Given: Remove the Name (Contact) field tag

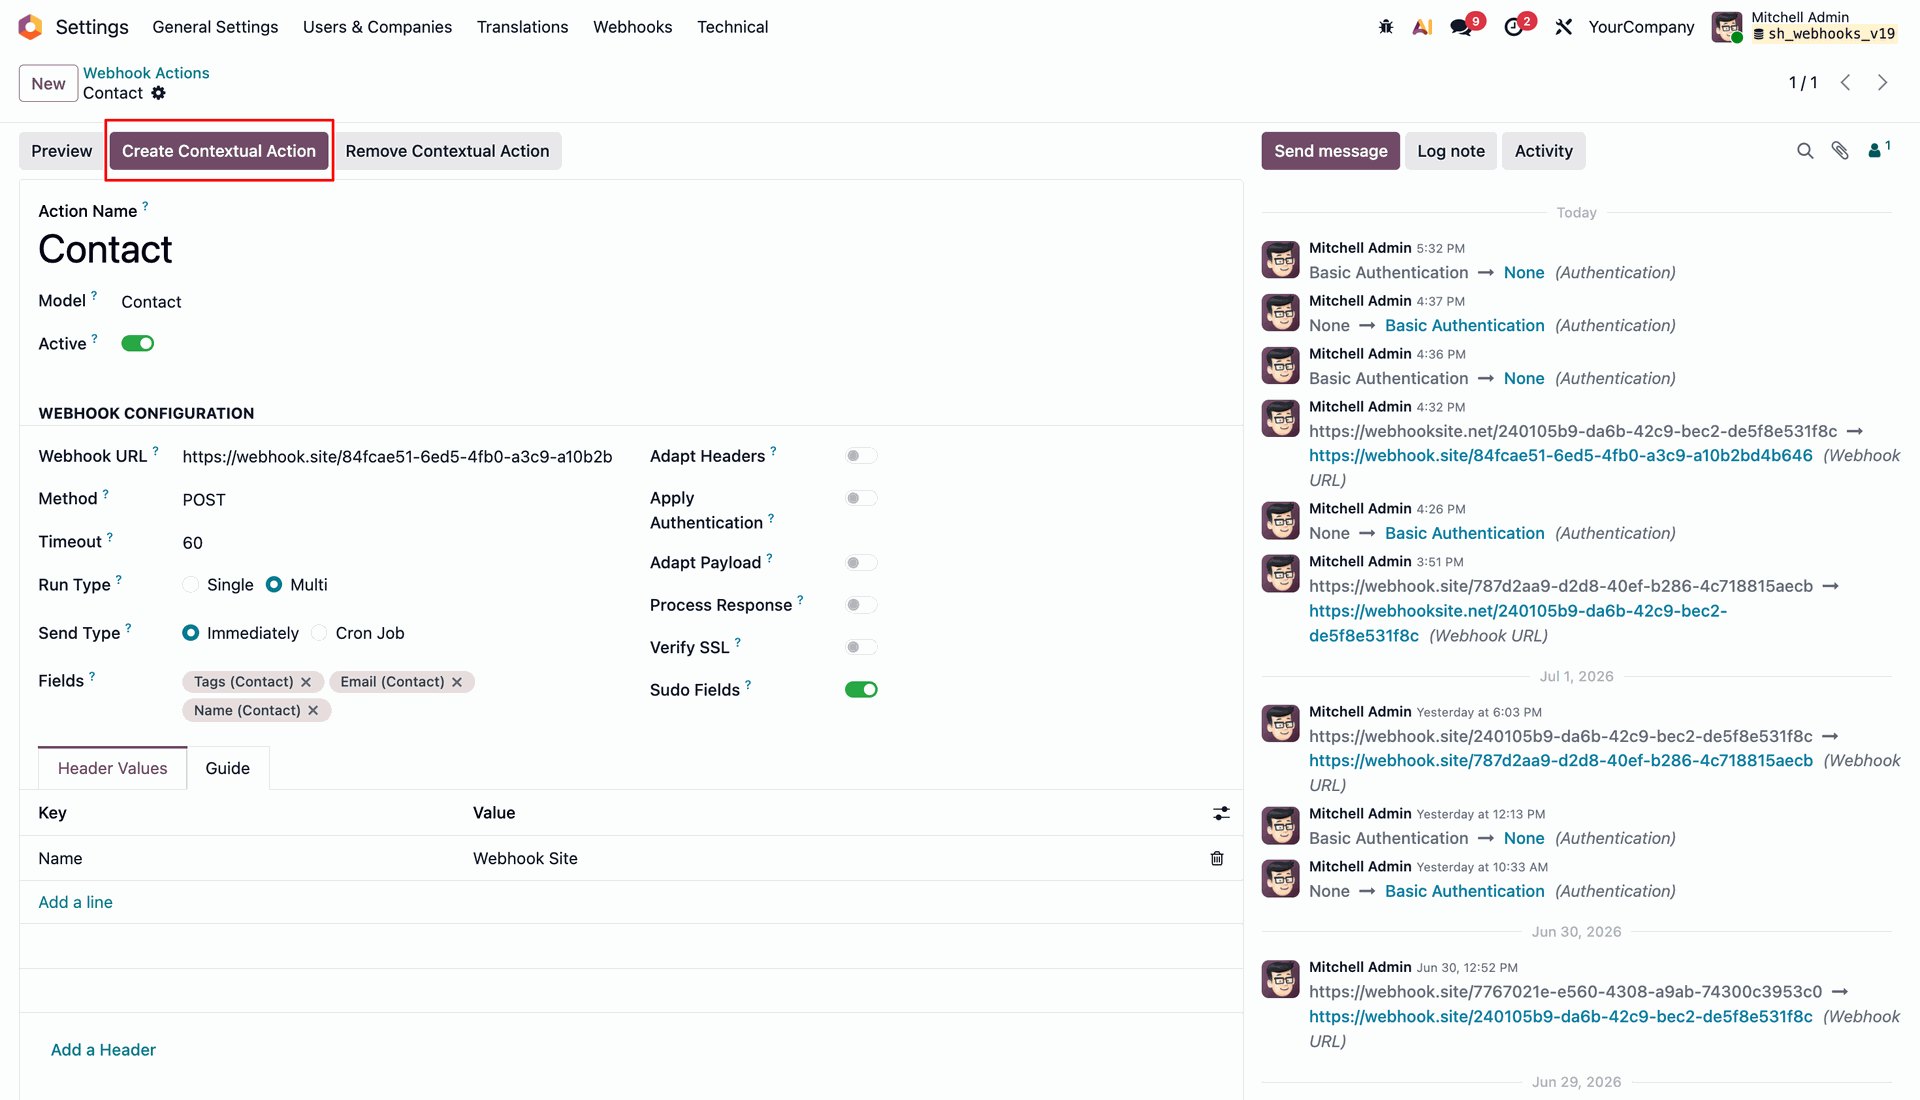Looking at the screenshot, I should coord(313,711).
